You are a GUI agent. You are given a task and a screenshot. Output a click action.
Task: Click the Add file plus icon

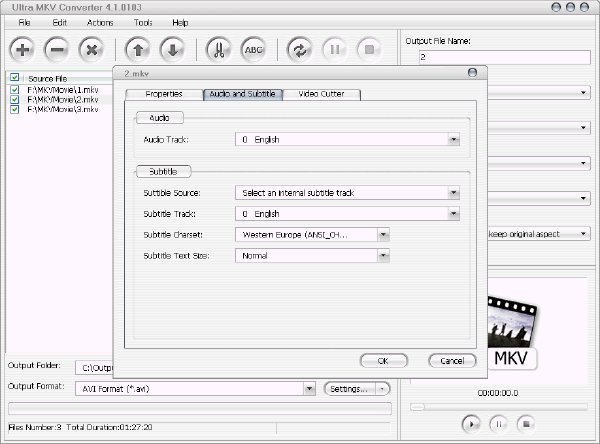[x=22, y=49]
